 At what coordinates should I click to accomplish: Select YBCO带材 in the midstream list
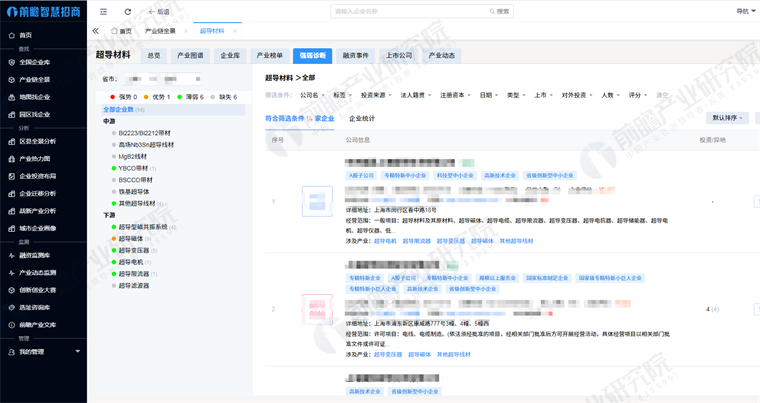[133, 168]
